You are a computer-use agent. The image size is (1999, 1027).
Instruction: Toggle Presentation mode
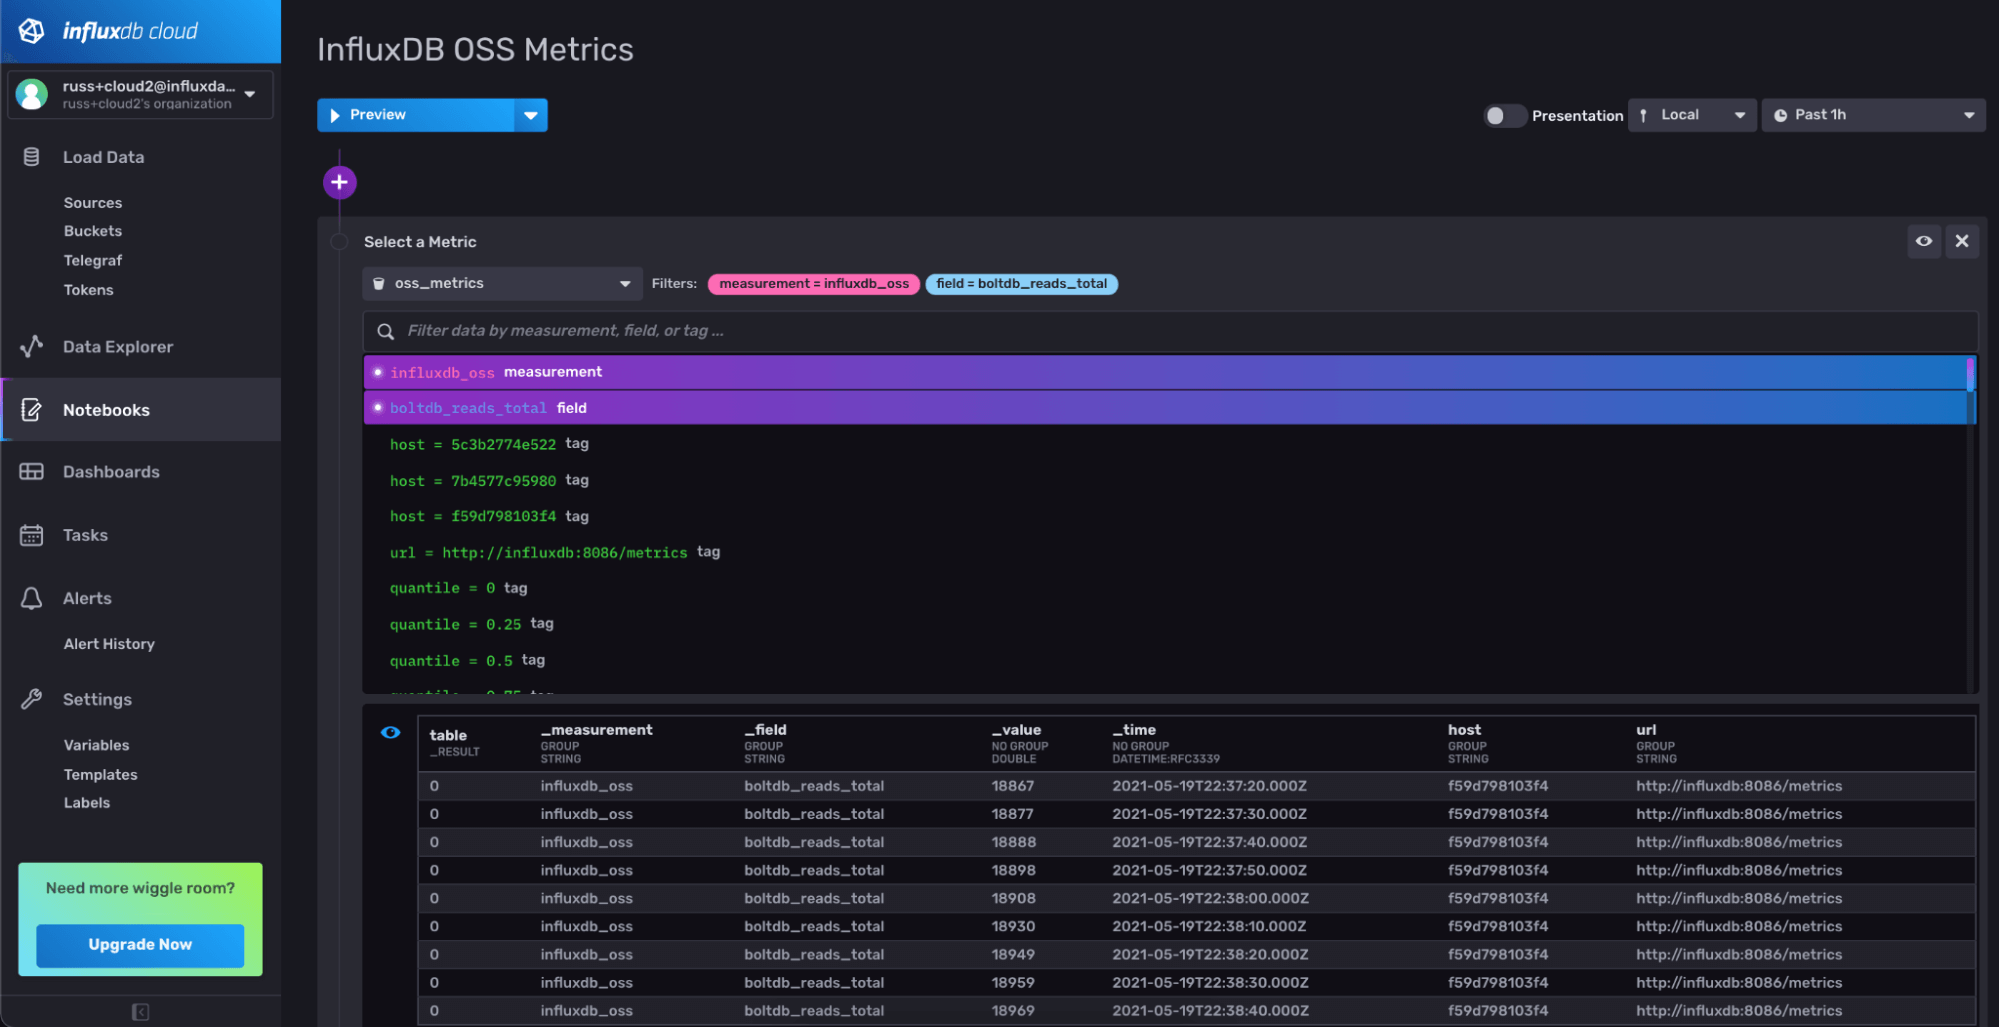pyautogui.click(x=1503, y=116)
